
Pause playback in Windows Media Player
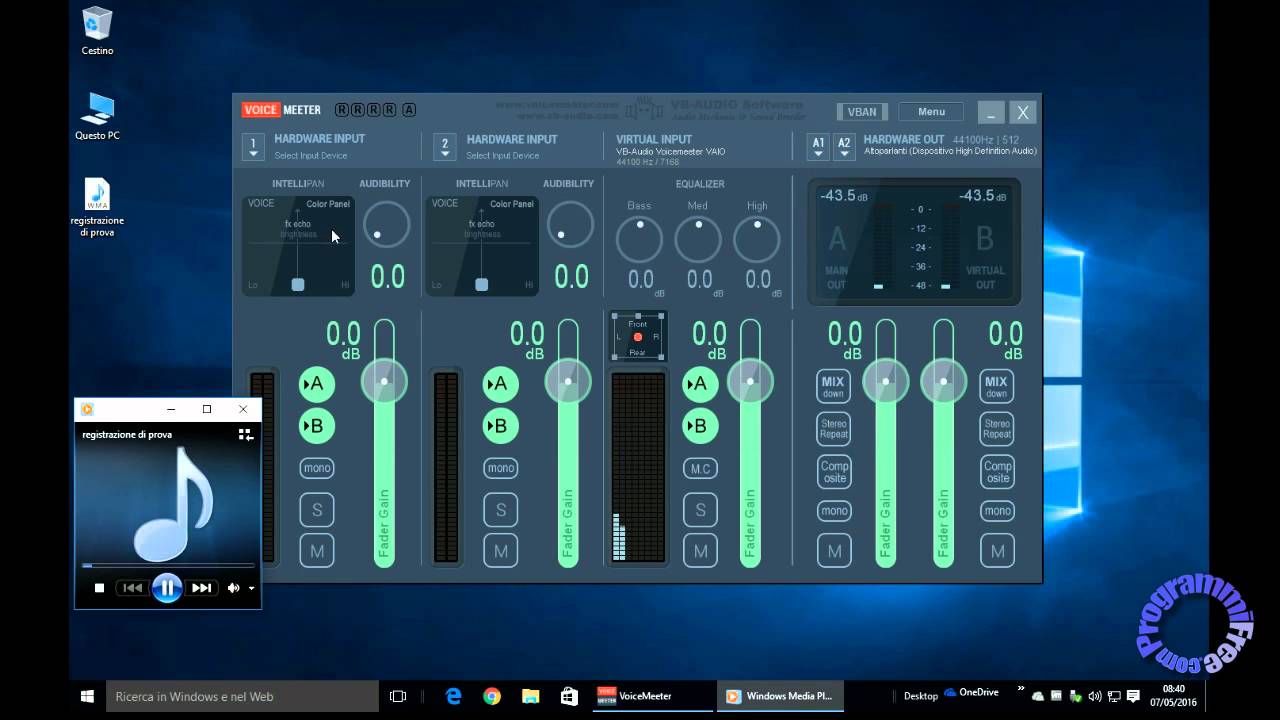167,588
